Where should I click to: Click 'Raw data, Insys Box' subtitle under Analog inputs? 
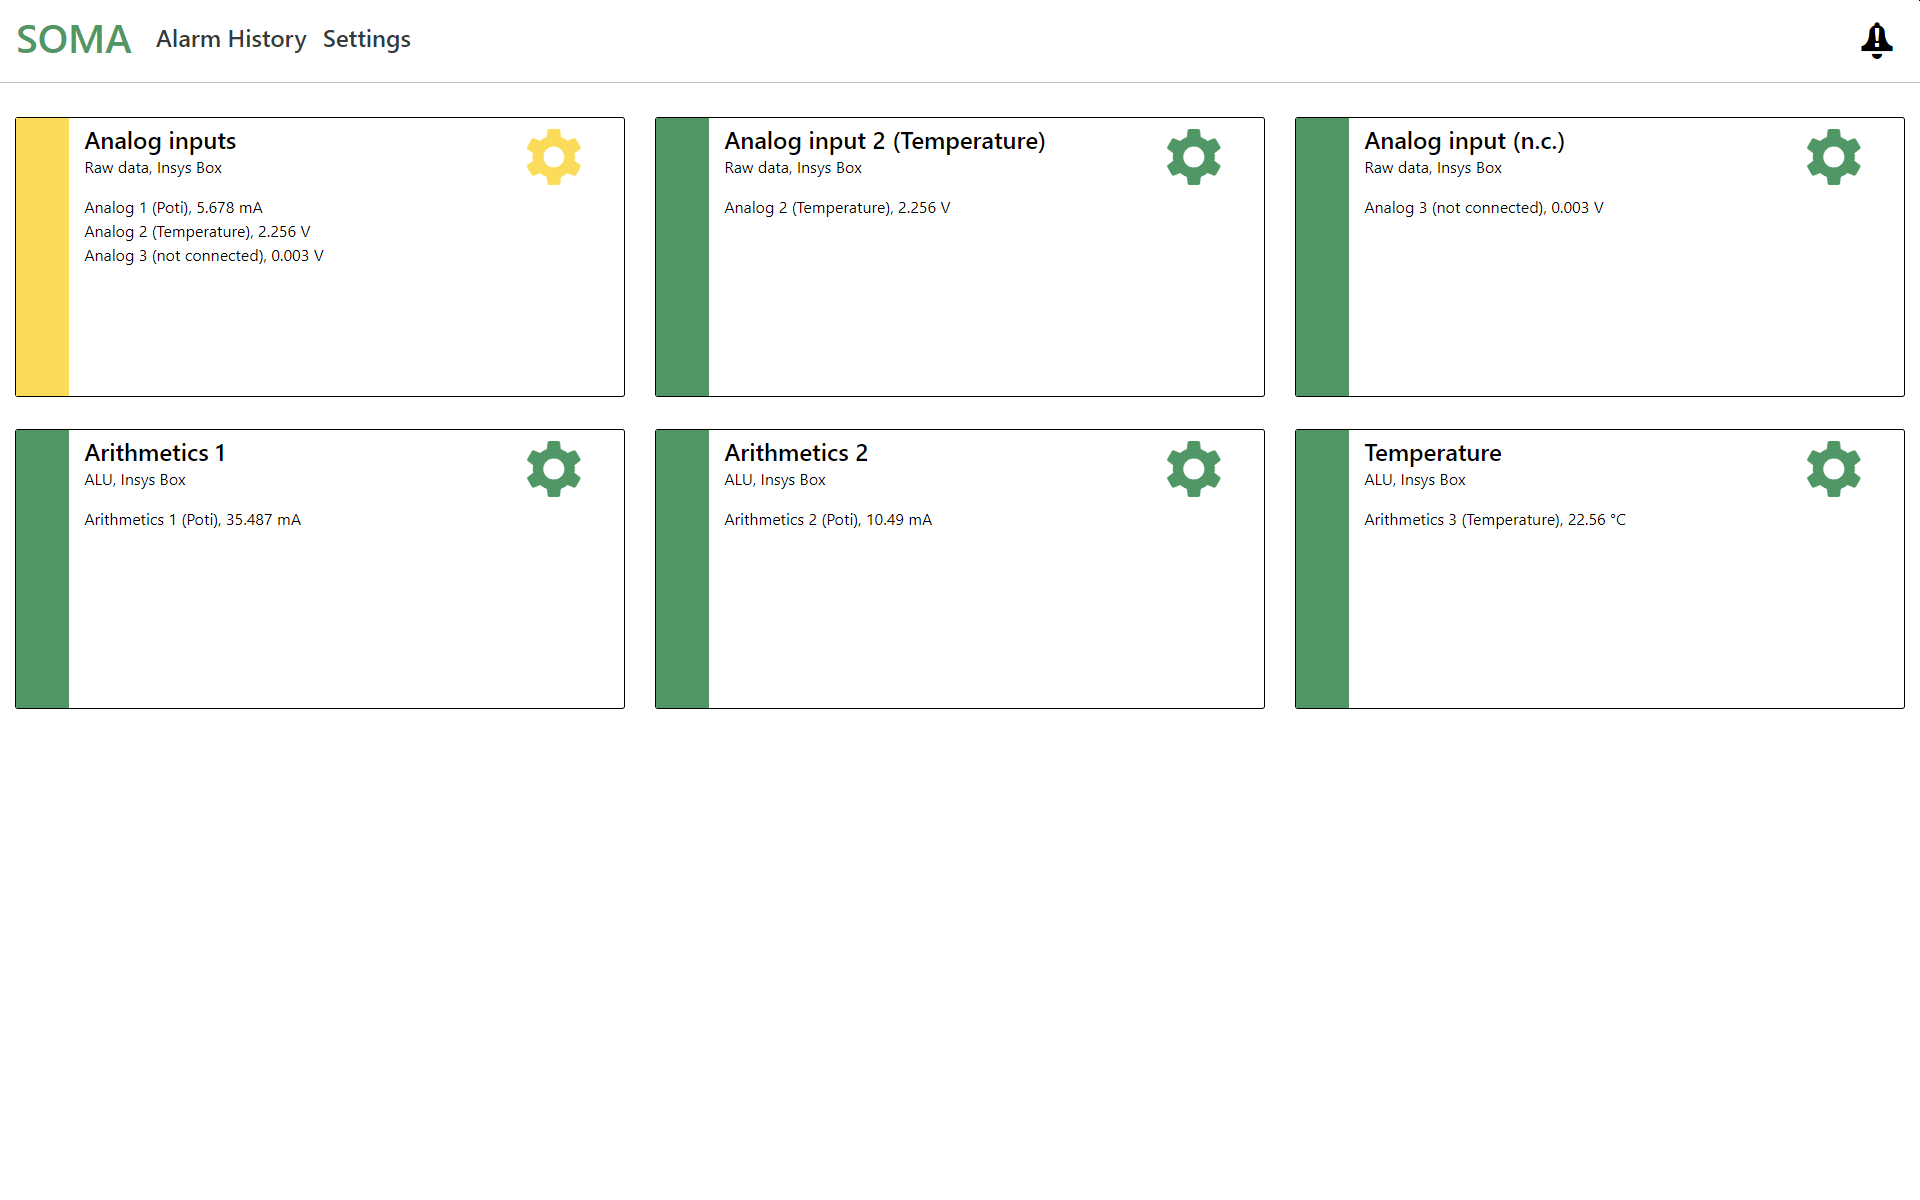(x=153, y=168)
